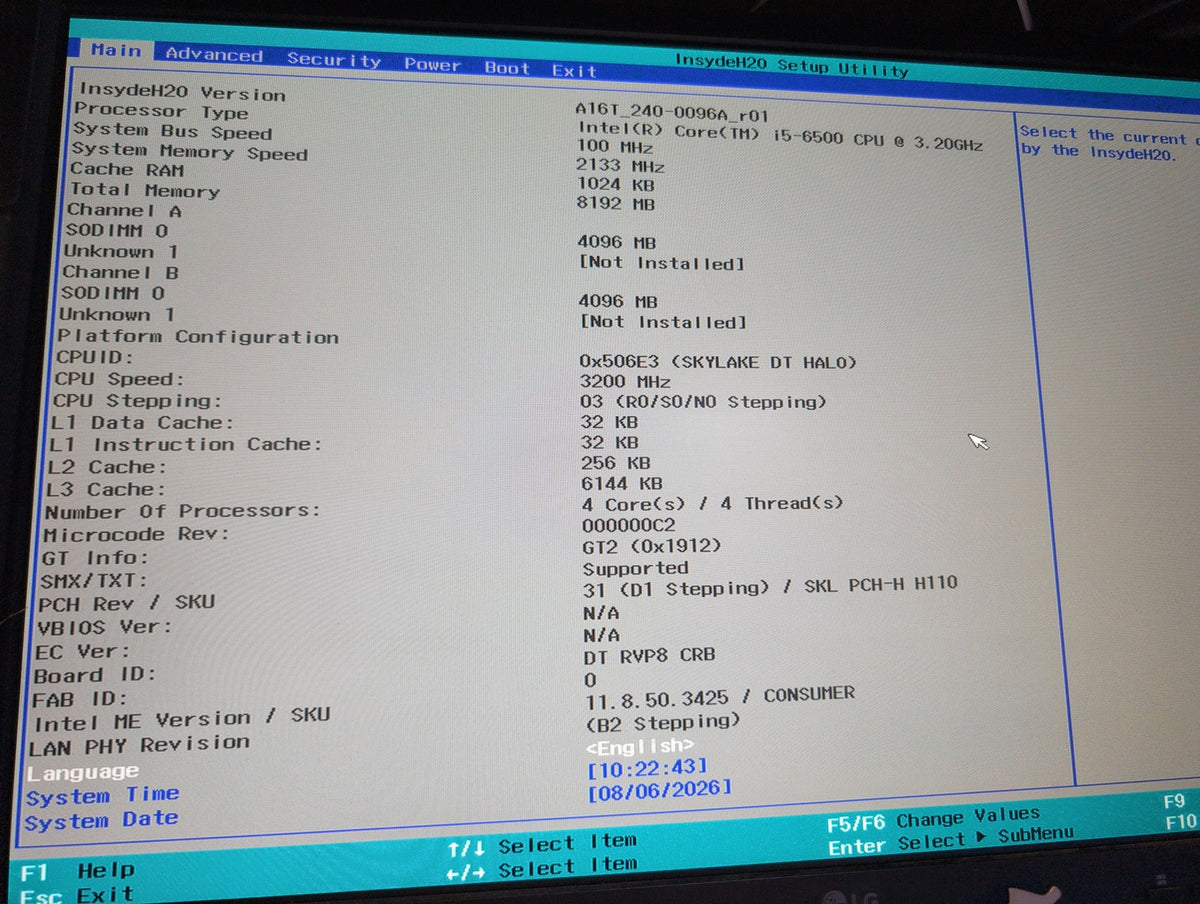
Task: Open the Advanced tab
Action: tap(214, 55)
